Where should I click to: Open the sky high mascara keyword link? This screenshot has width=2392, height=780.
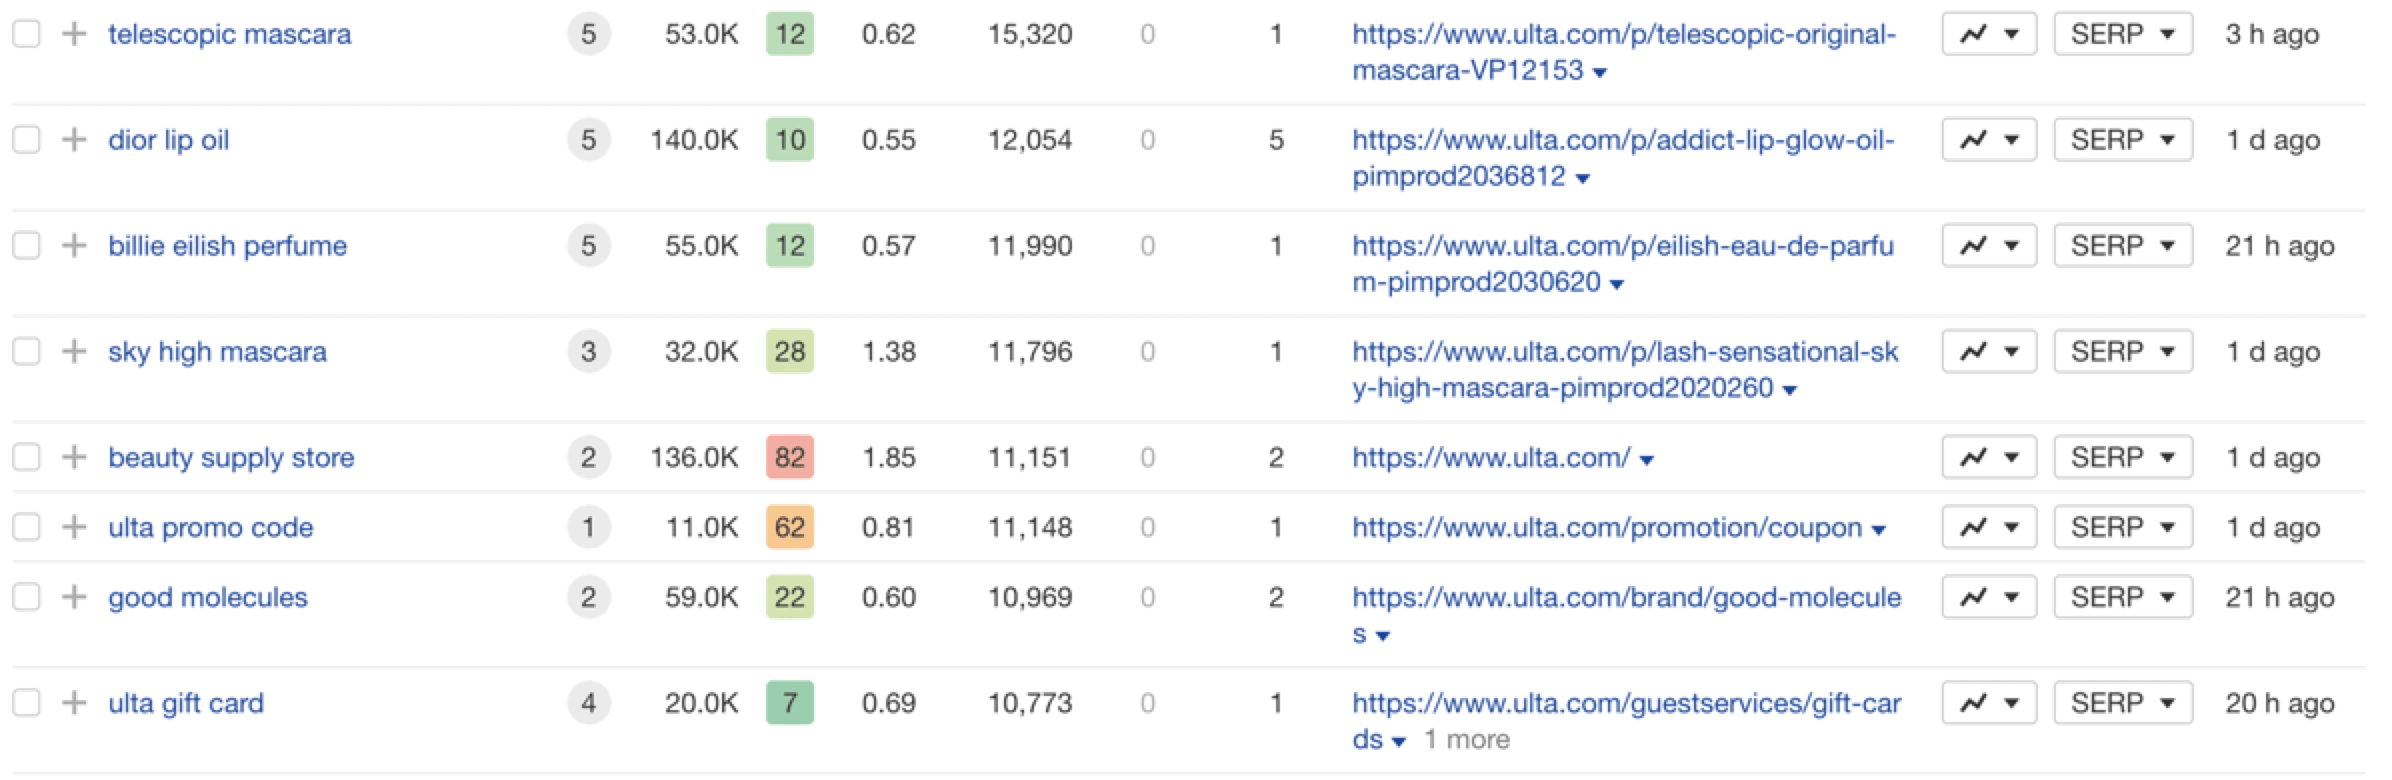[217, 352]
